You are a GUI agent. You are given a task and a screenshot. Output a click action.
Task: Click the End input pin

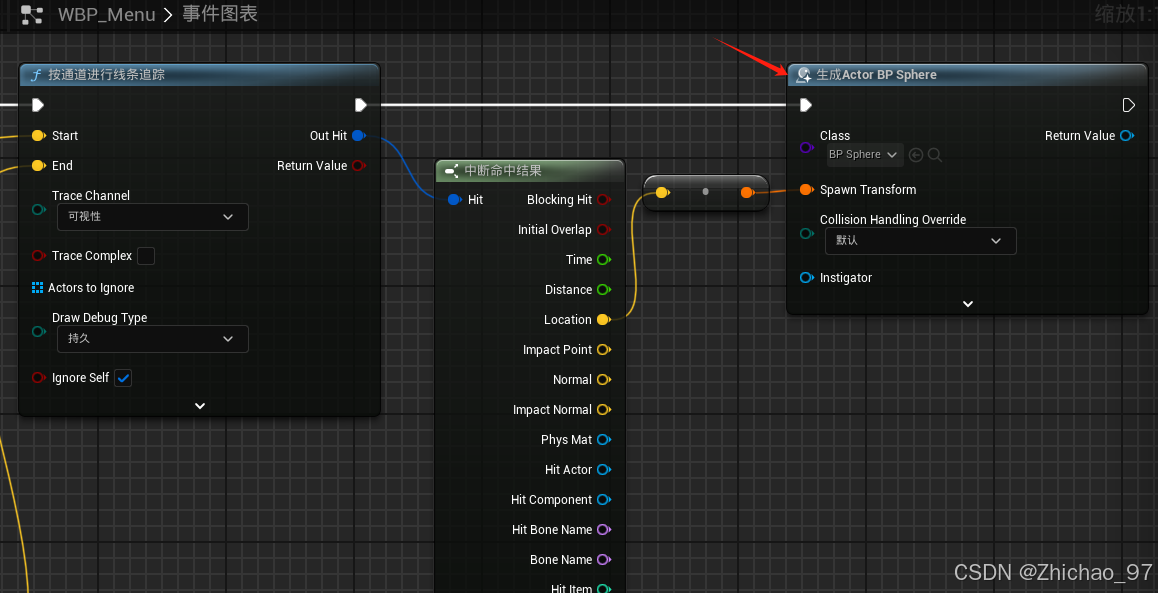tap(38, 165)
